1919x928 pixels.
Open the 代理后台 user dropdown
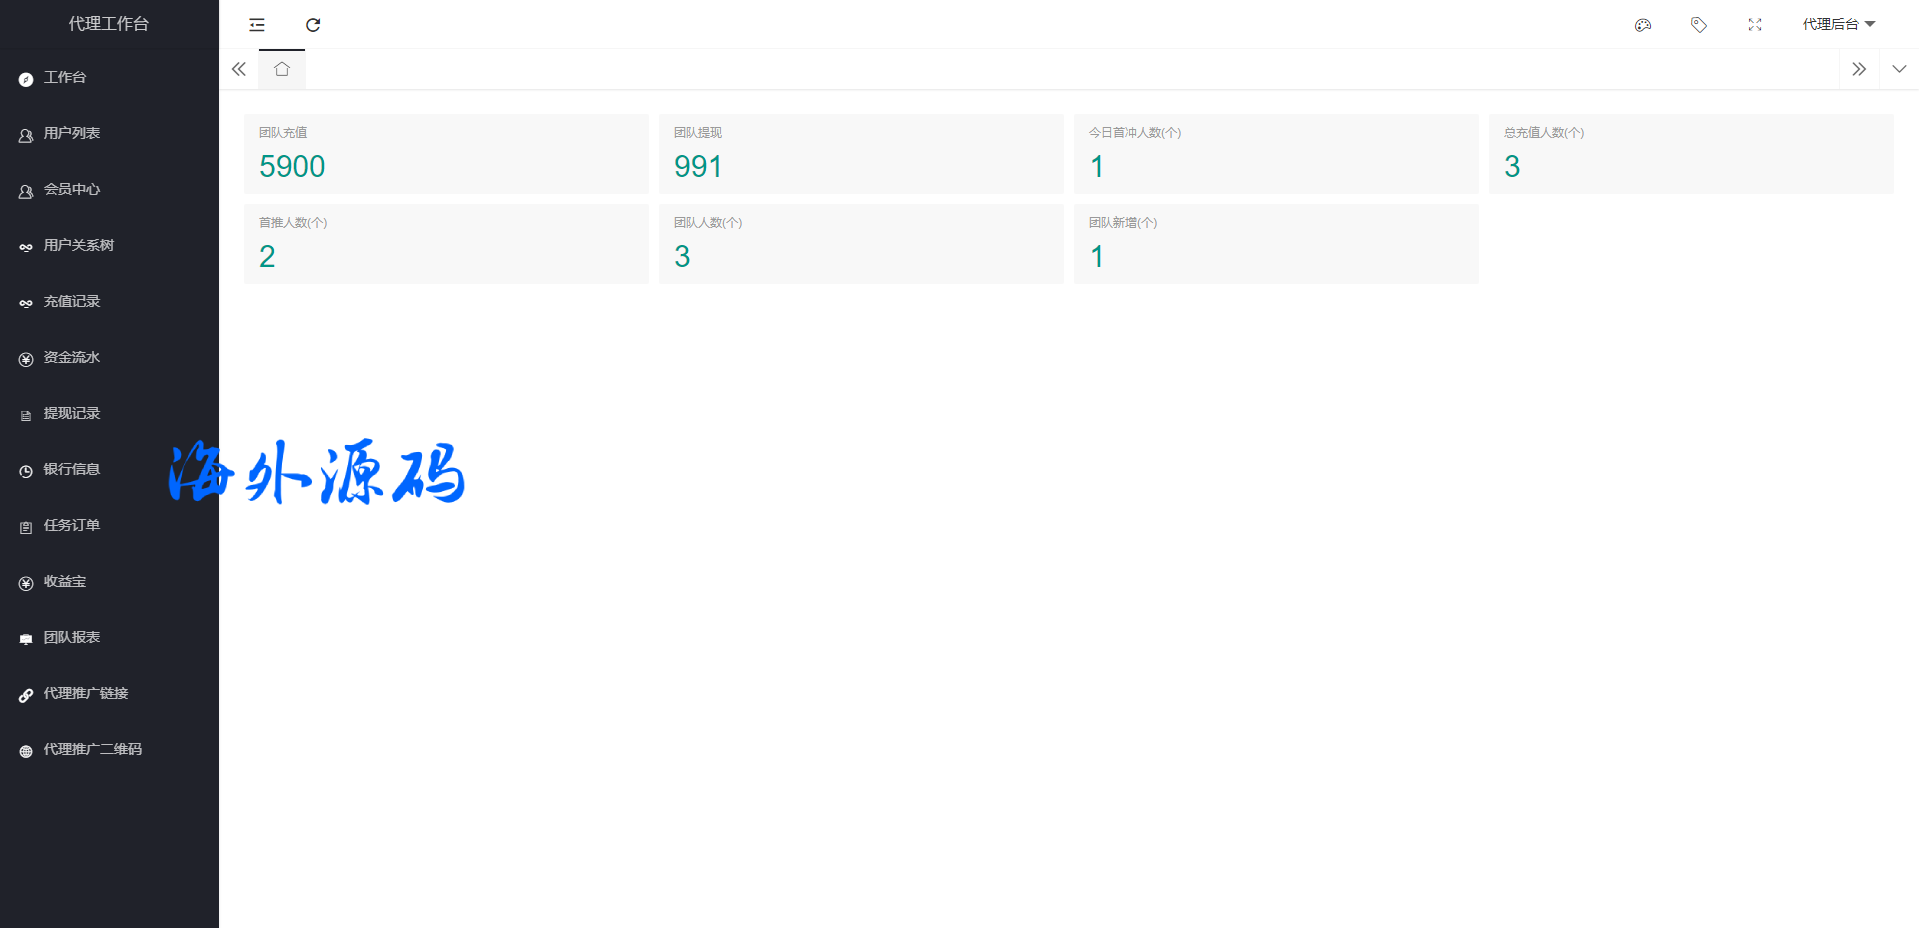point(1838,25)
